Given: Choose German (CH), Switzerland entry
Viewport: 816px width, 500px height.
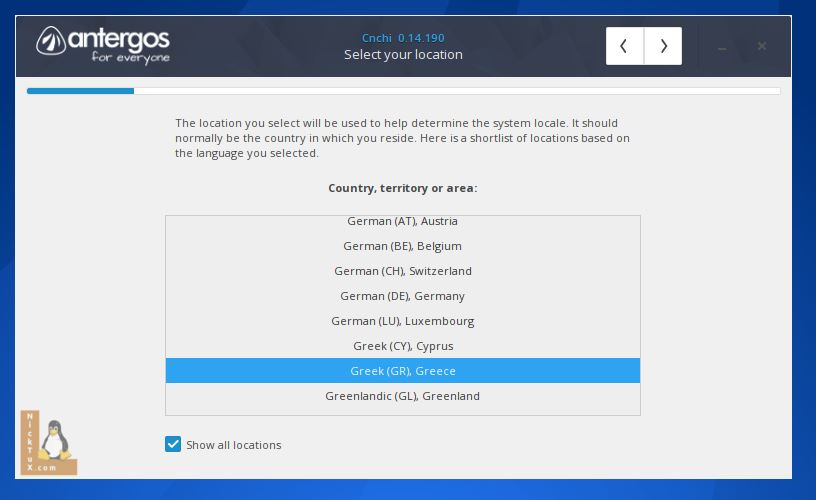Looking at the screenshot, I should tap(402, 271).
